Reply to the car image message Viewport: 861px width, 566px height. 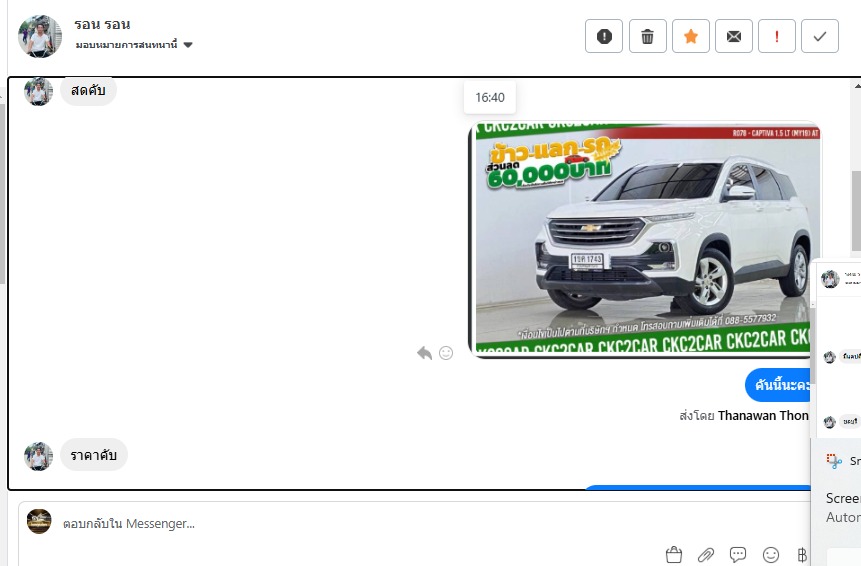424,353
